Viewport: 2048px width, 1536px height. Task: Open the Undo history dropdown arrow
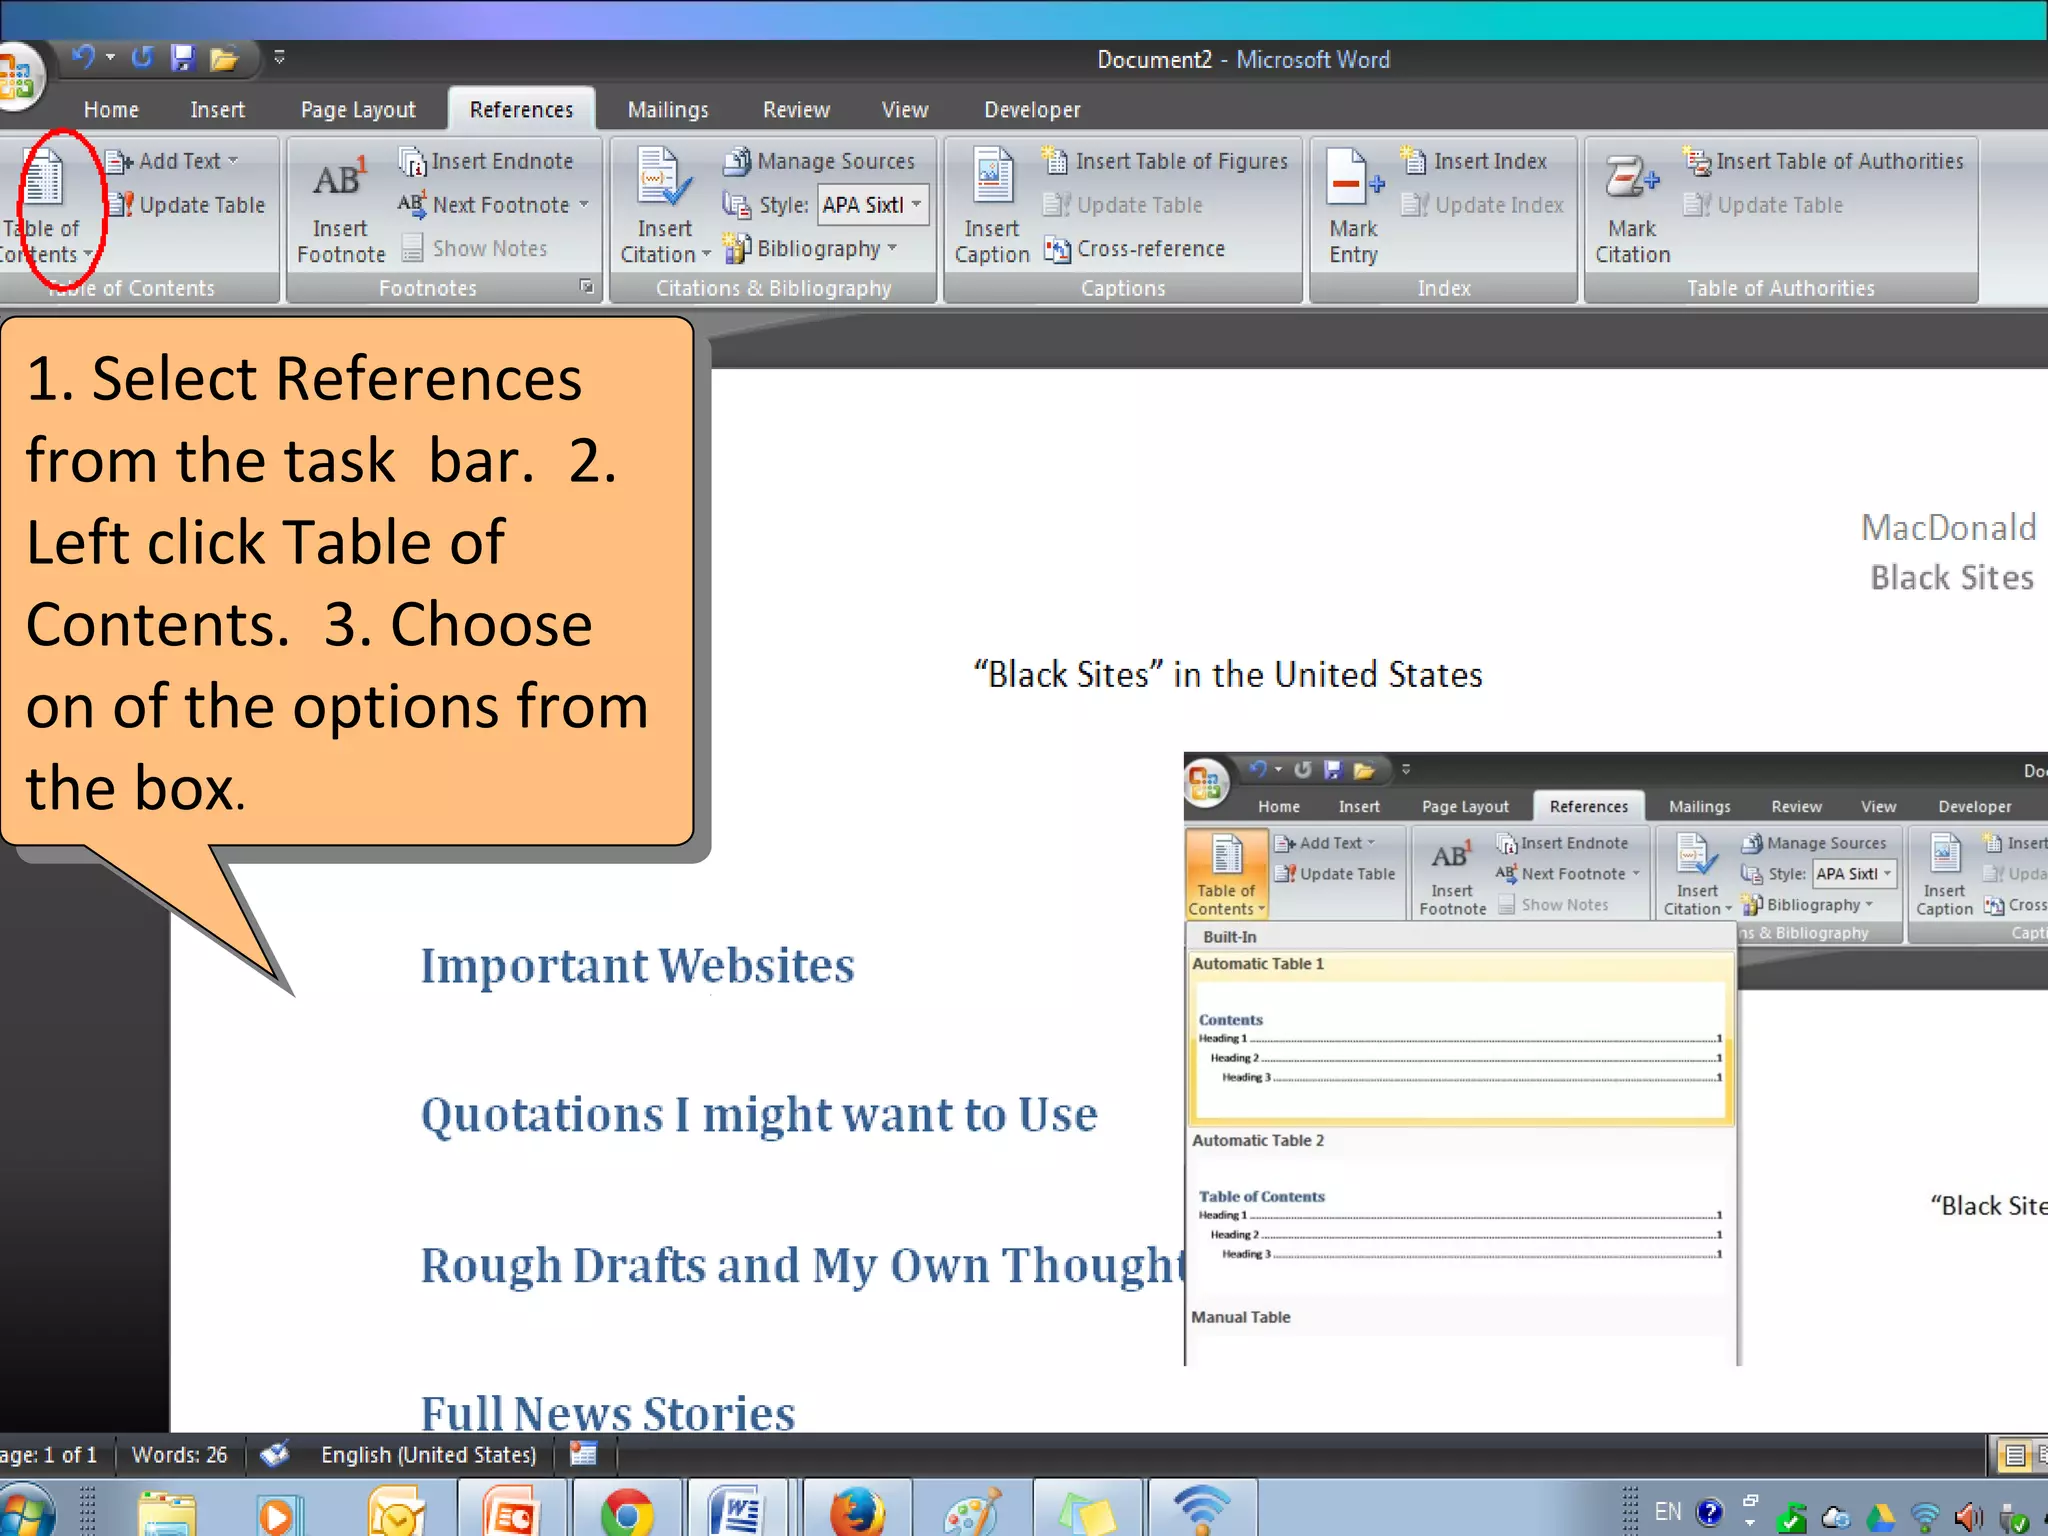(x=110, y=58)
